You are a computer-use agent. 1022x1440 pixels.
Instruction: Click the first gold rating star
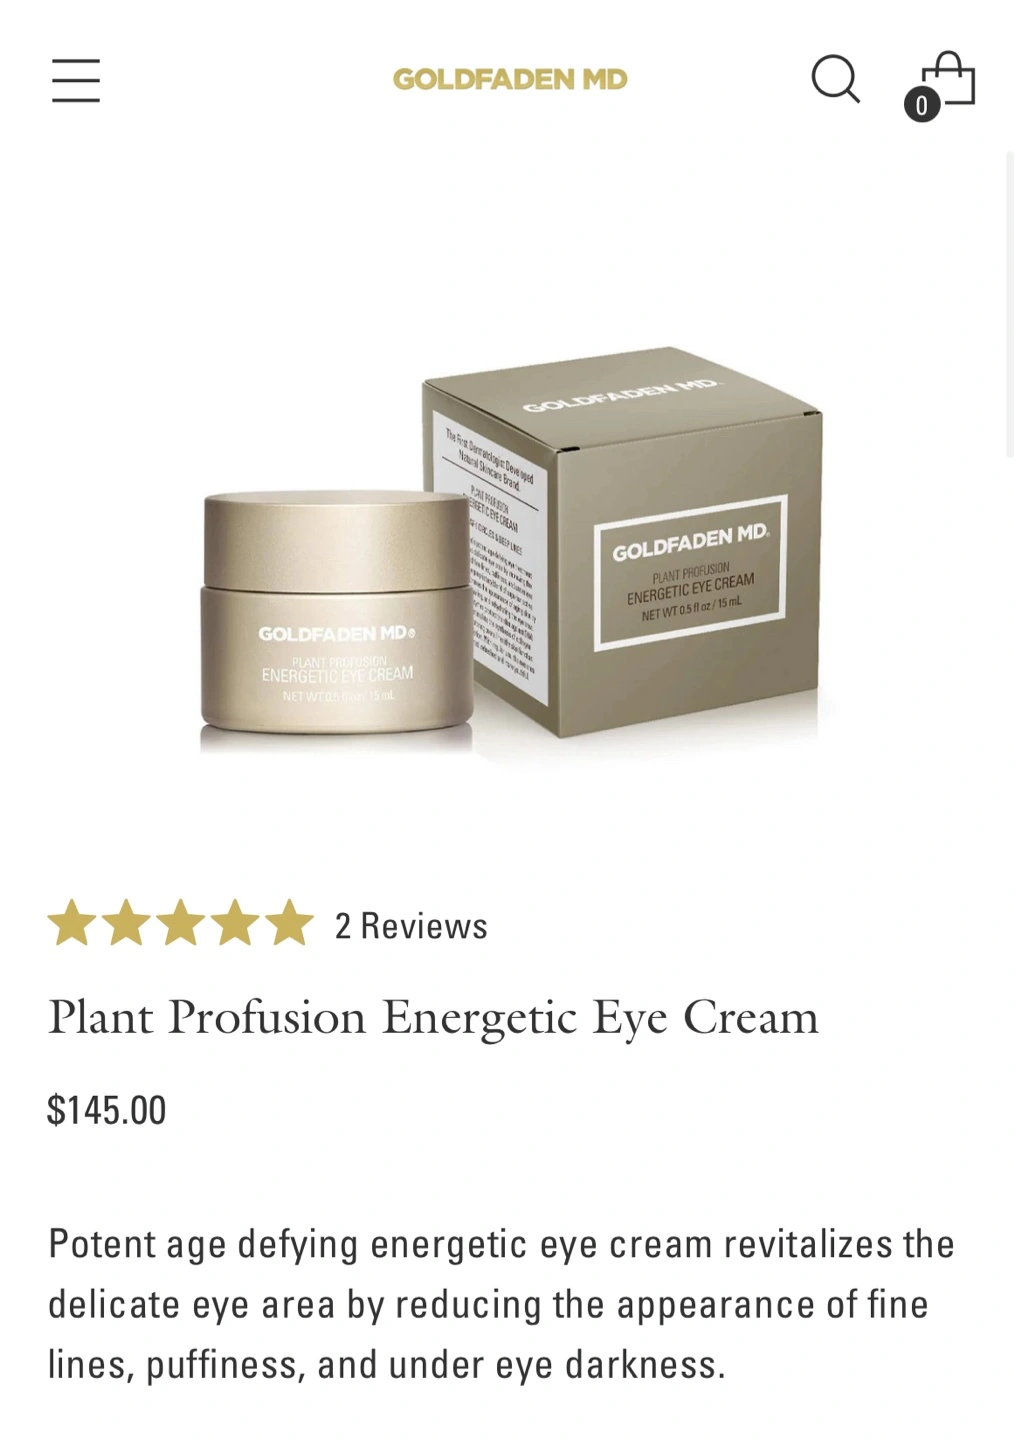(x=72, y=923)
